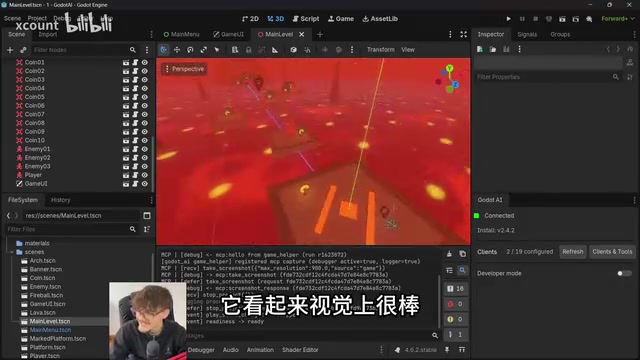
Task: Load an existing resource in Inspector
Action: [493, 49]
